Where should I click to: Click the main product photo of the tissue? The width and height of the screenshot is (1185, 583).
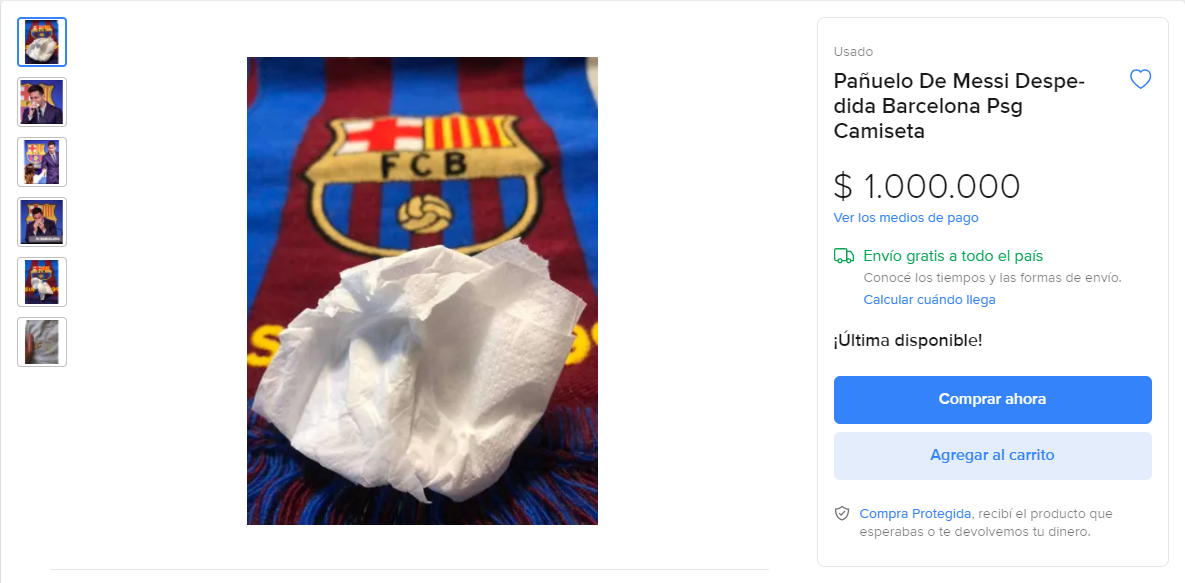click(x=422, y=291)
